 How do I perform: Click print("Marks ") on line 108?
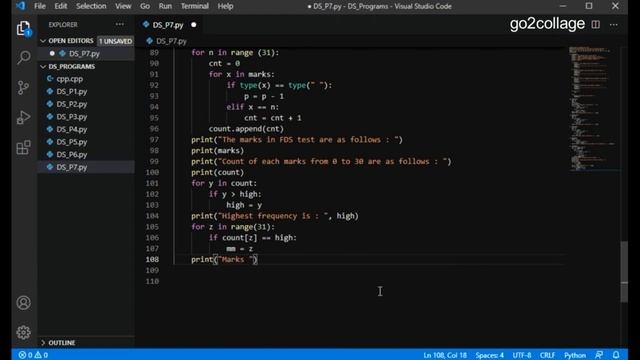(224, 259)
